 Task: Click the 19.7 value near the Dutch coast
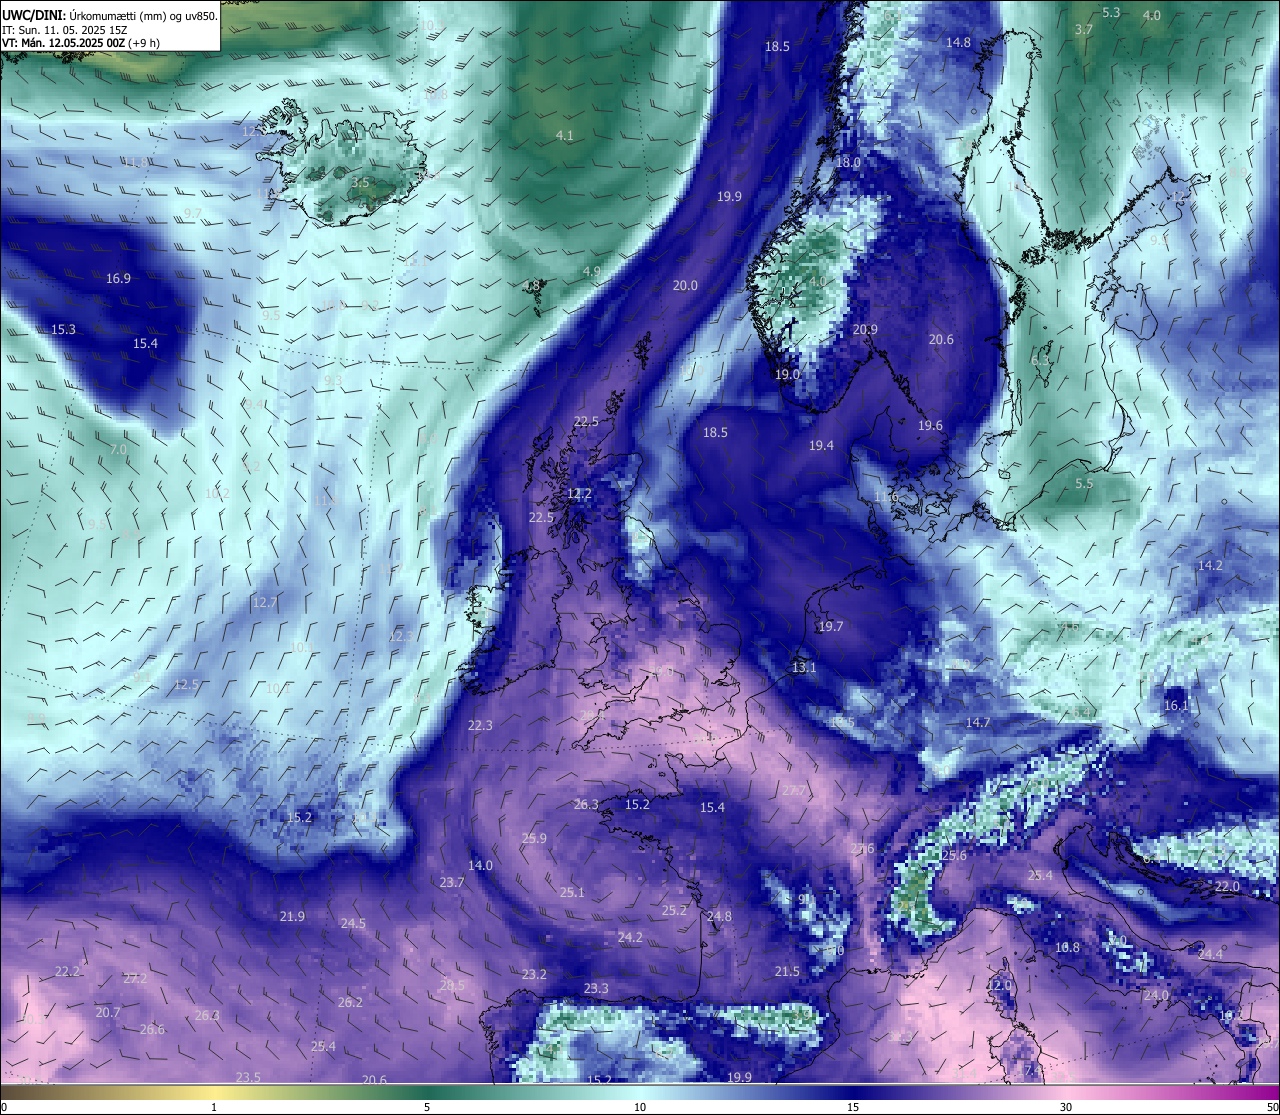tap(831, 626)
